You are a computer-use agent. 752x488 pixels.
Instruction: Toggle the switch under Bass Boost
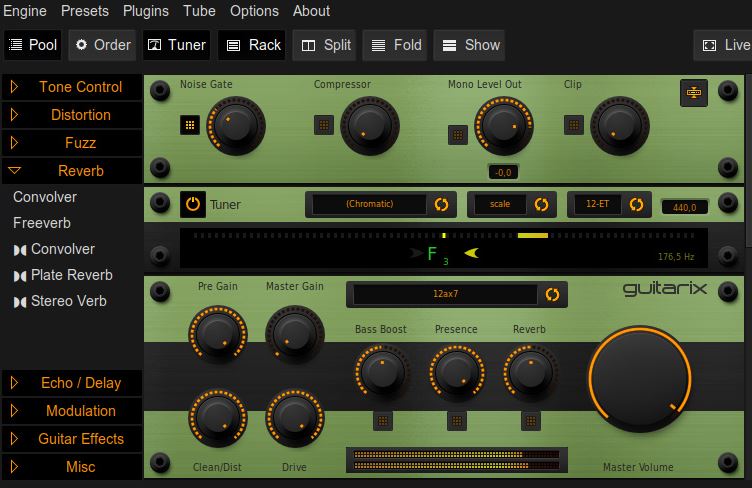383,421
